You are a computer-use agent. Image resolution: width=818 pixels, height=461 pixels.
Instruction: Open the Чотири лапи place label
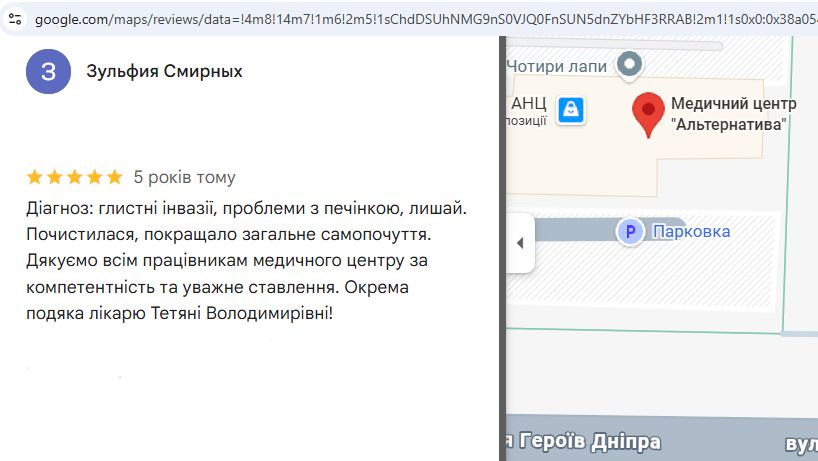coord(557,66)
